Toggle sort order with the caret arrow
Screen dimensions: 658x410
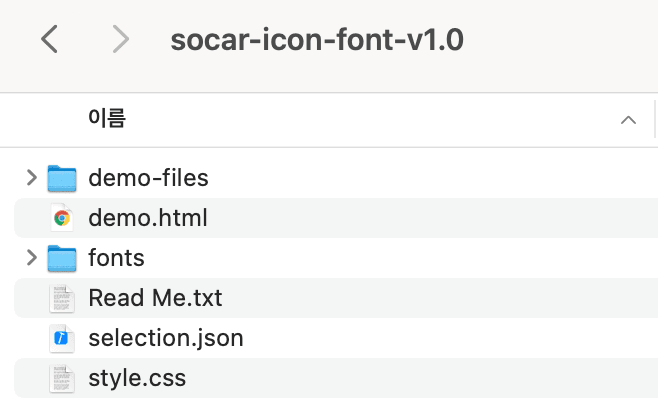628,120
